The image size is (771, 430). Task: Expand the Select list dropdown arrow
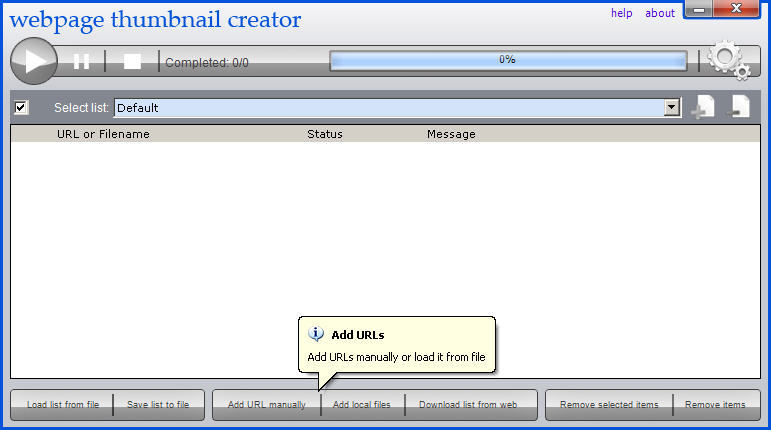click(671, 107)
